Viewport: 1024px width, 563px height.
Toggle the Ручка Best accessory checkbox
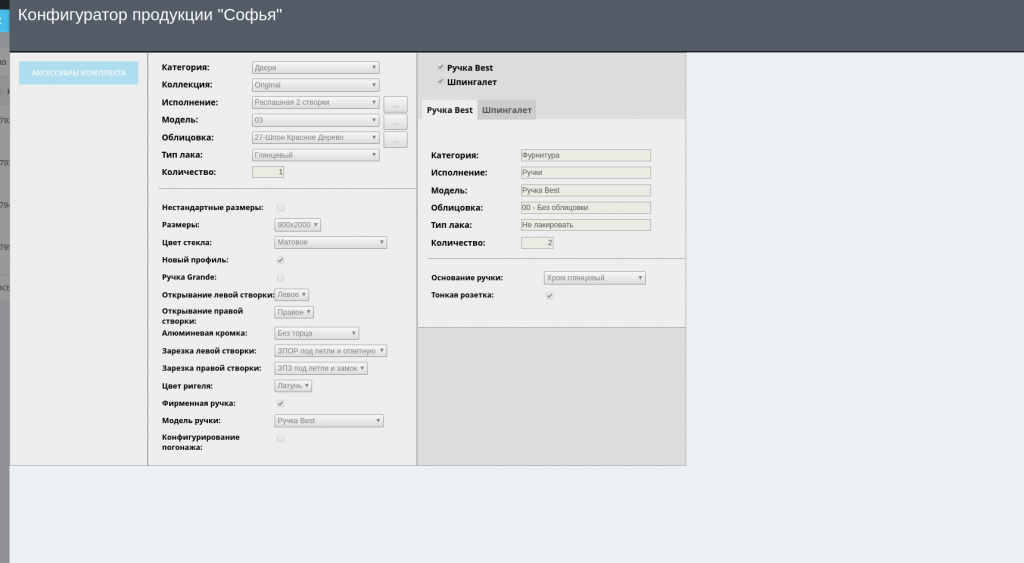tap(440, 67)
